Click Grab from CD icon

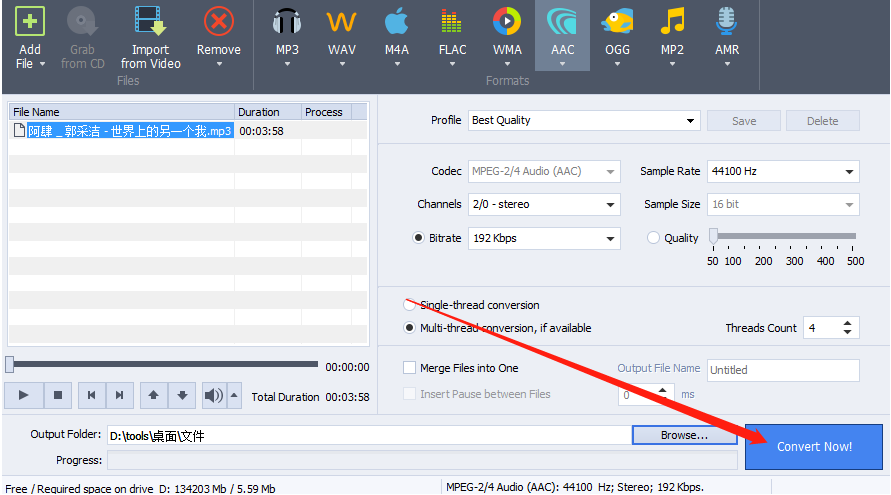(x=82, y=22)
